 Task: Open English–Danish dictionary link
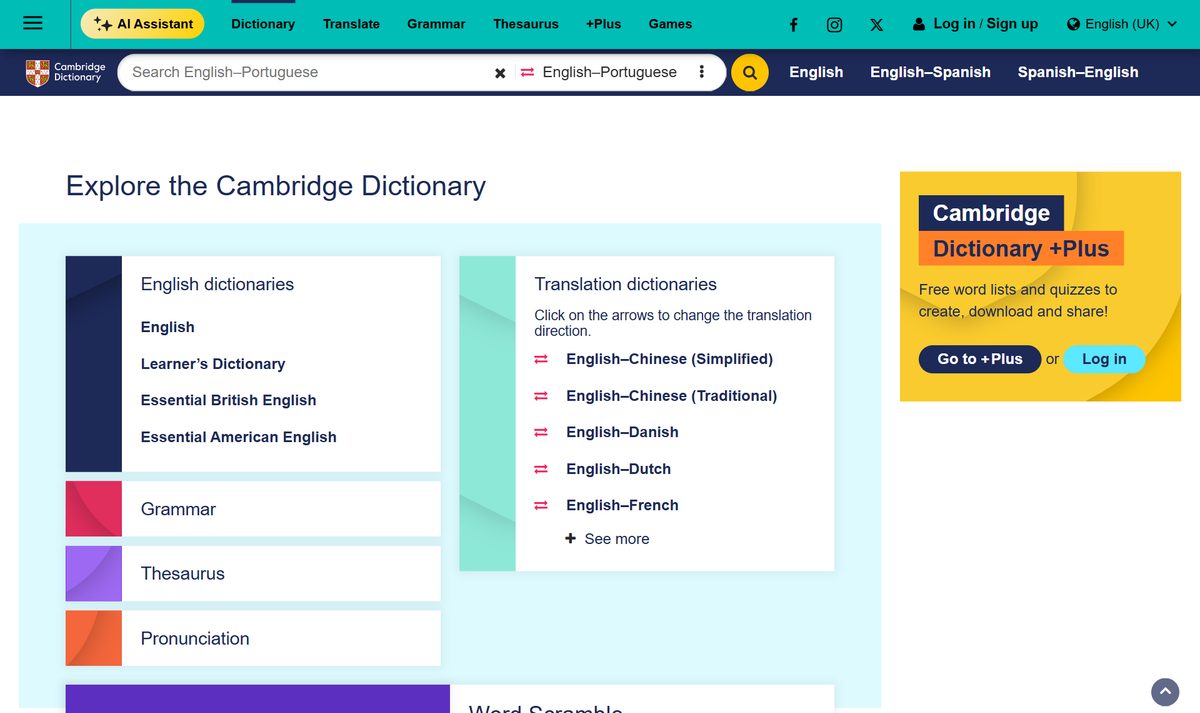623,432
